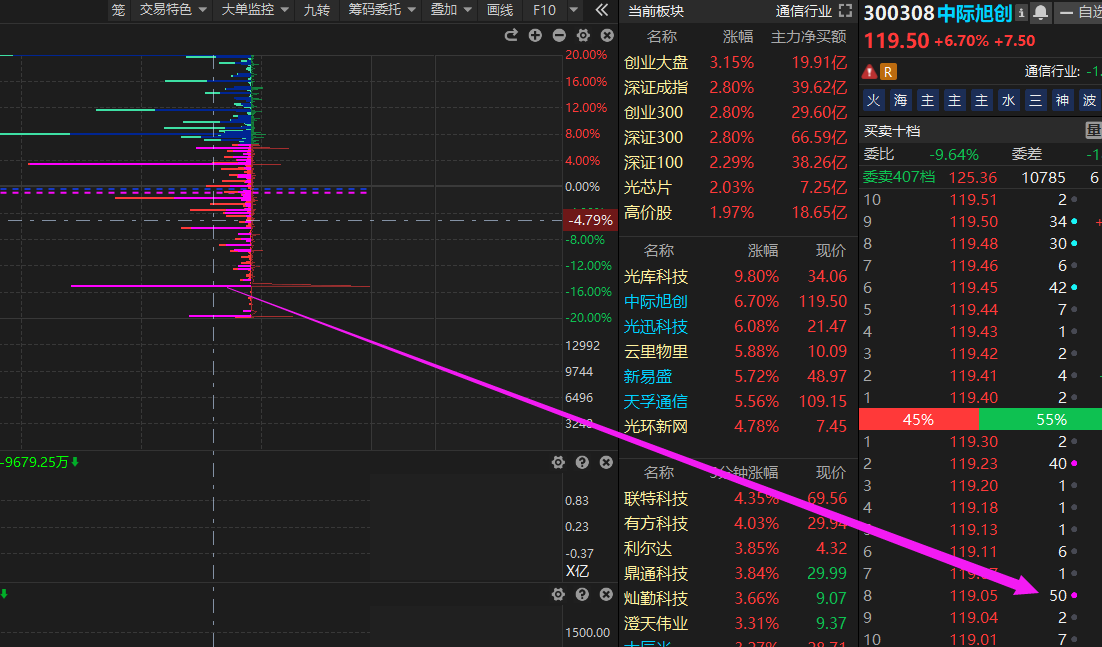Toggle the 画线 drawing tool
The height and width of the screenshot is (647, 1102).
pyautogui.click(x=499, y=10)
